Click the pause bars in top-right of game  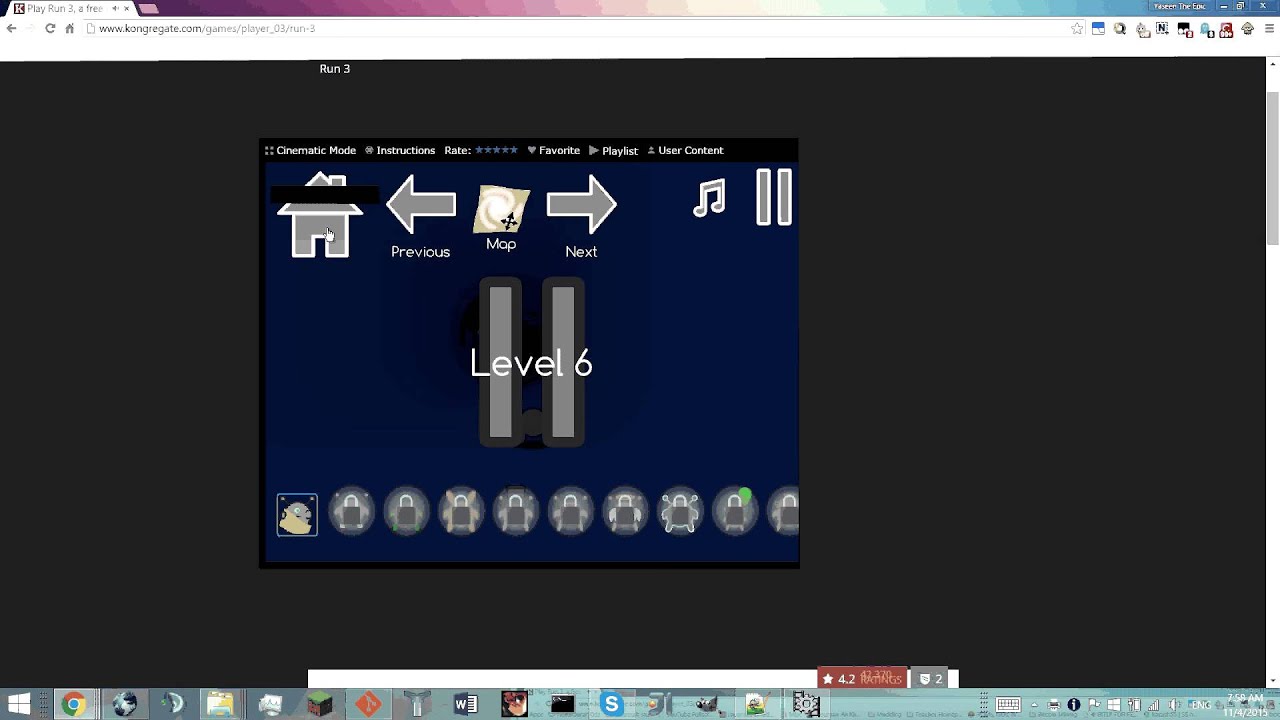click(774, 196)
